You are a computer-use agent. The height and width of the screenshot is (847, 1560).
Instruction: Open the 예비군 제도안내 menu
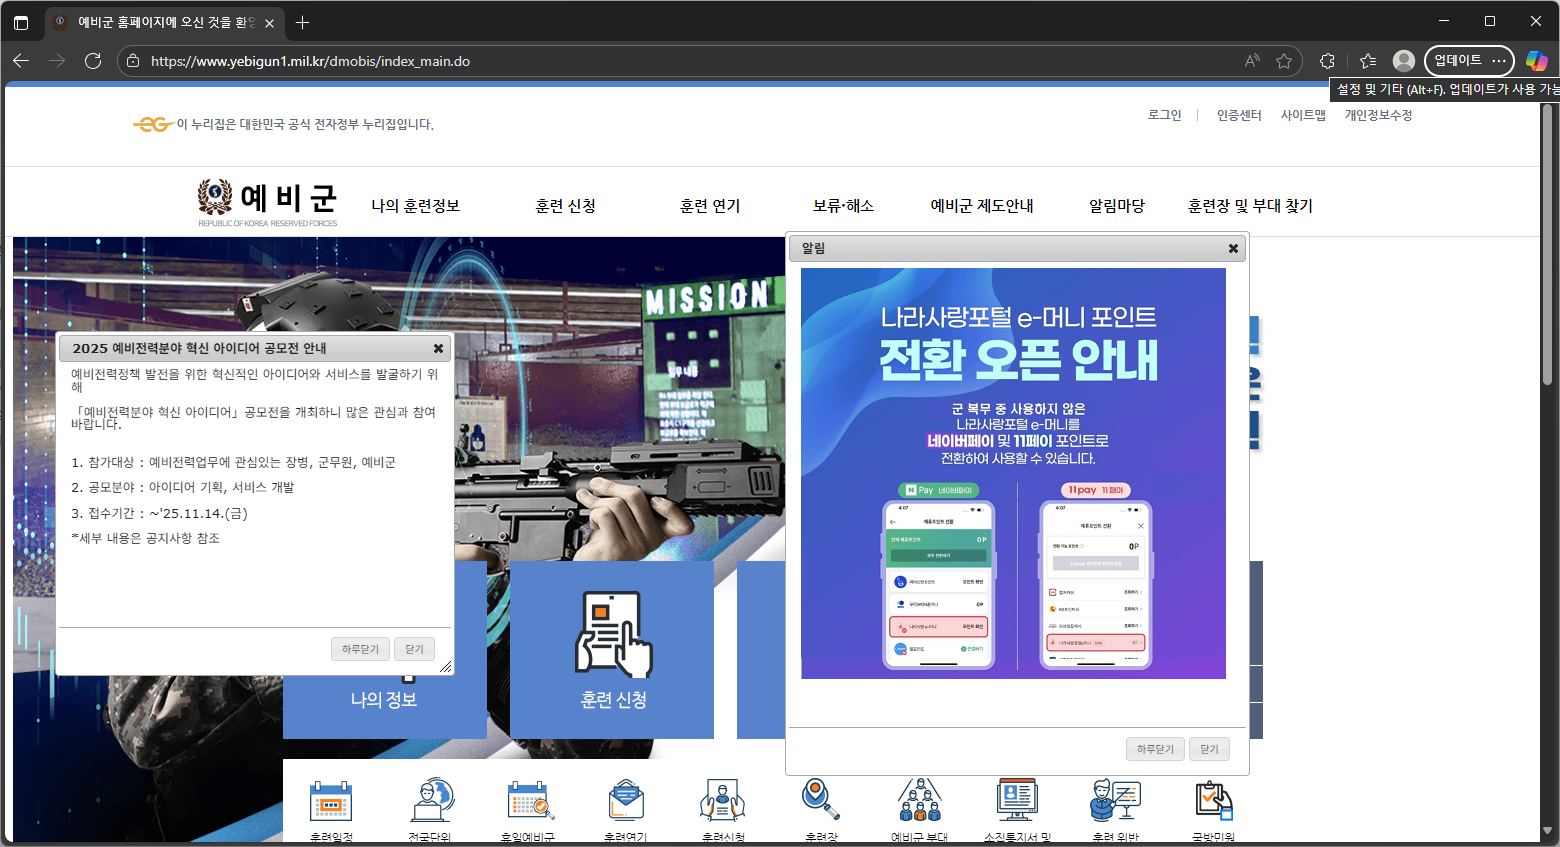[x=981, y=206]
